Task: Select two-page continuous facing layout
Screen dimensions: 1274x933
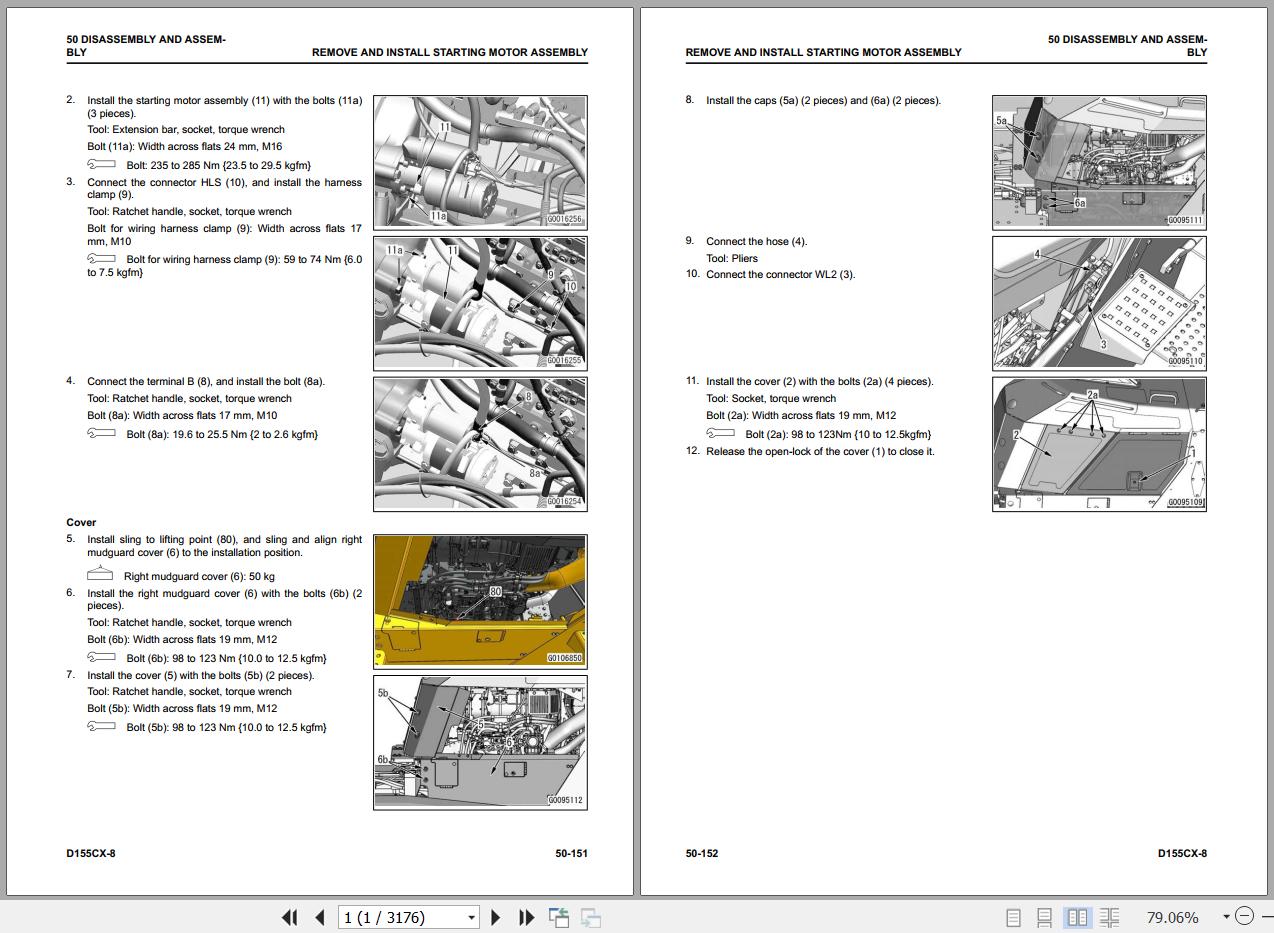Action: pos(1109,917)
